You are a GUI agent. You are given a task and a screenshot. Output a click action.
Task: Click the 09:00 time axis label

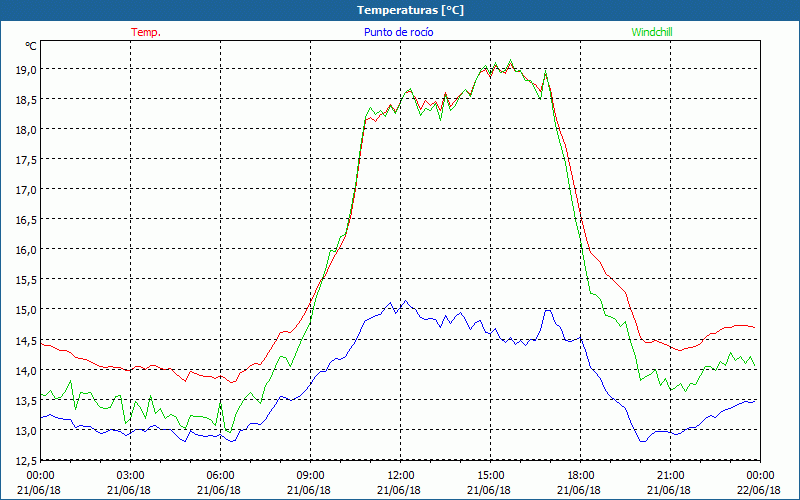click(310, 476)
